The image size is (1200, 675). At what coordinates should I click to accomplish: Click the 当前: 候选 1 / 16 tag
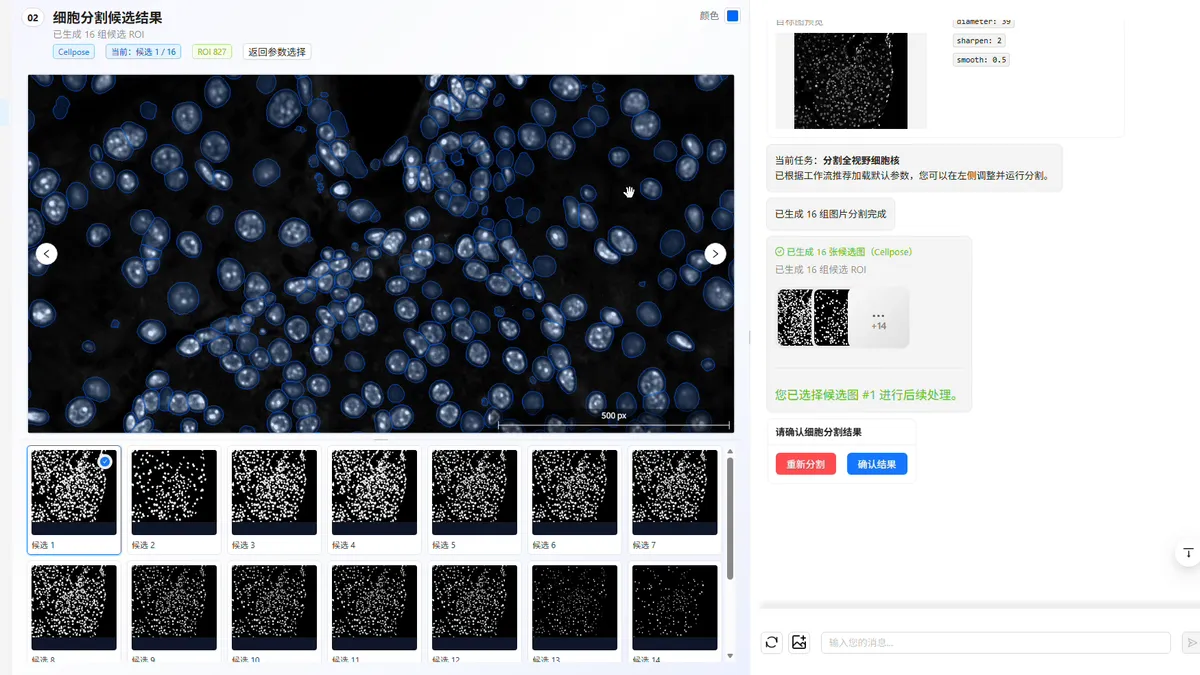(x=143, y=51)
